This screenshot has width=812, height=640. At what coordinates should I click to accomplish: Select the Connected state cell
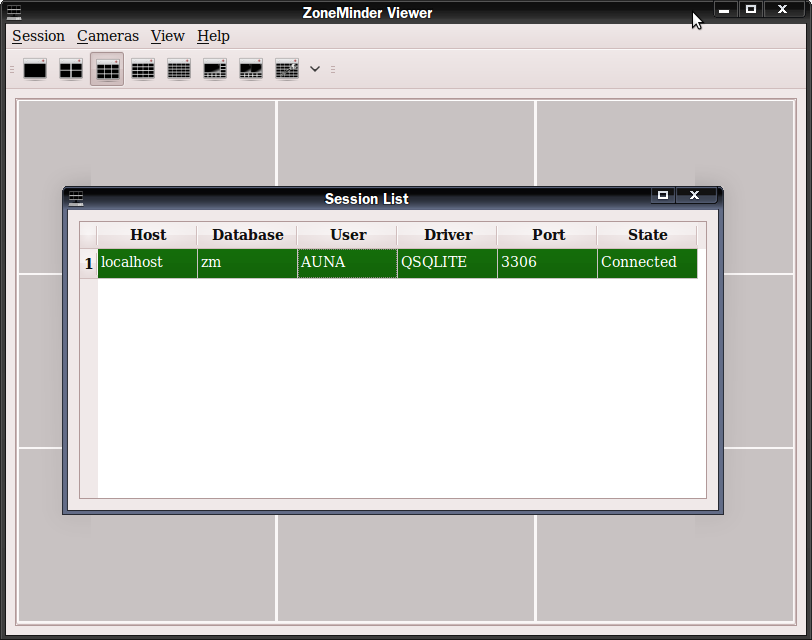tap(647, 263)
